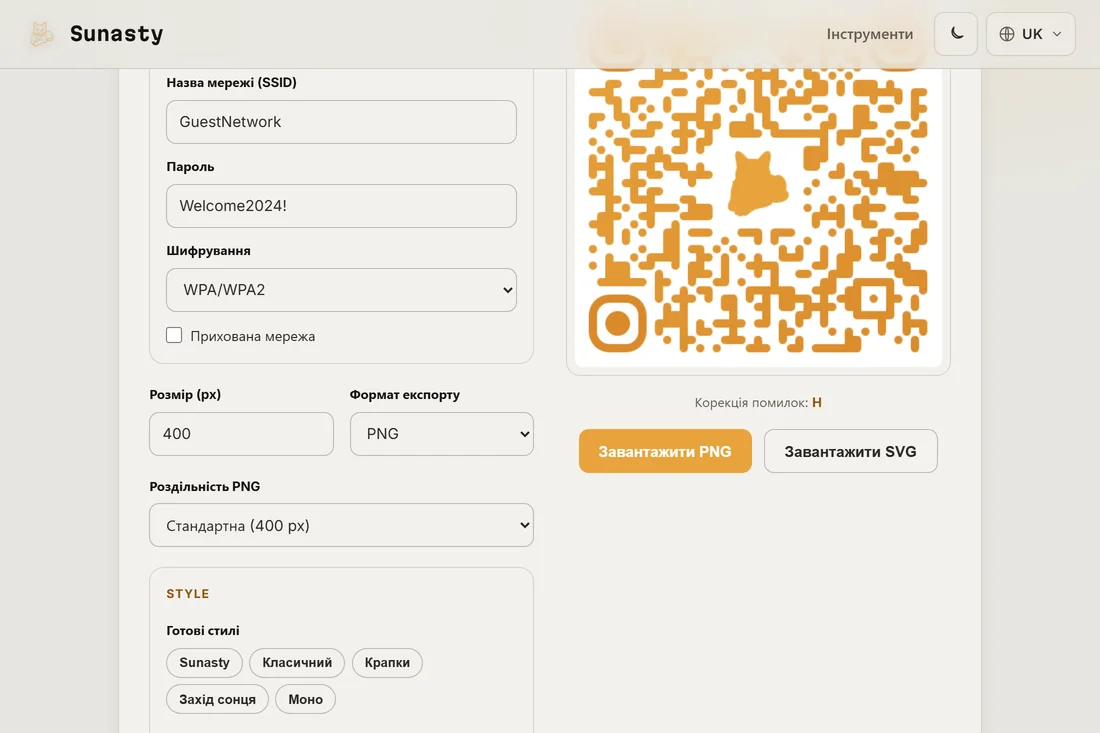1100x733 pixels.
Task: Open the export format PNG dropdown
Action: [x=441, y=433]
